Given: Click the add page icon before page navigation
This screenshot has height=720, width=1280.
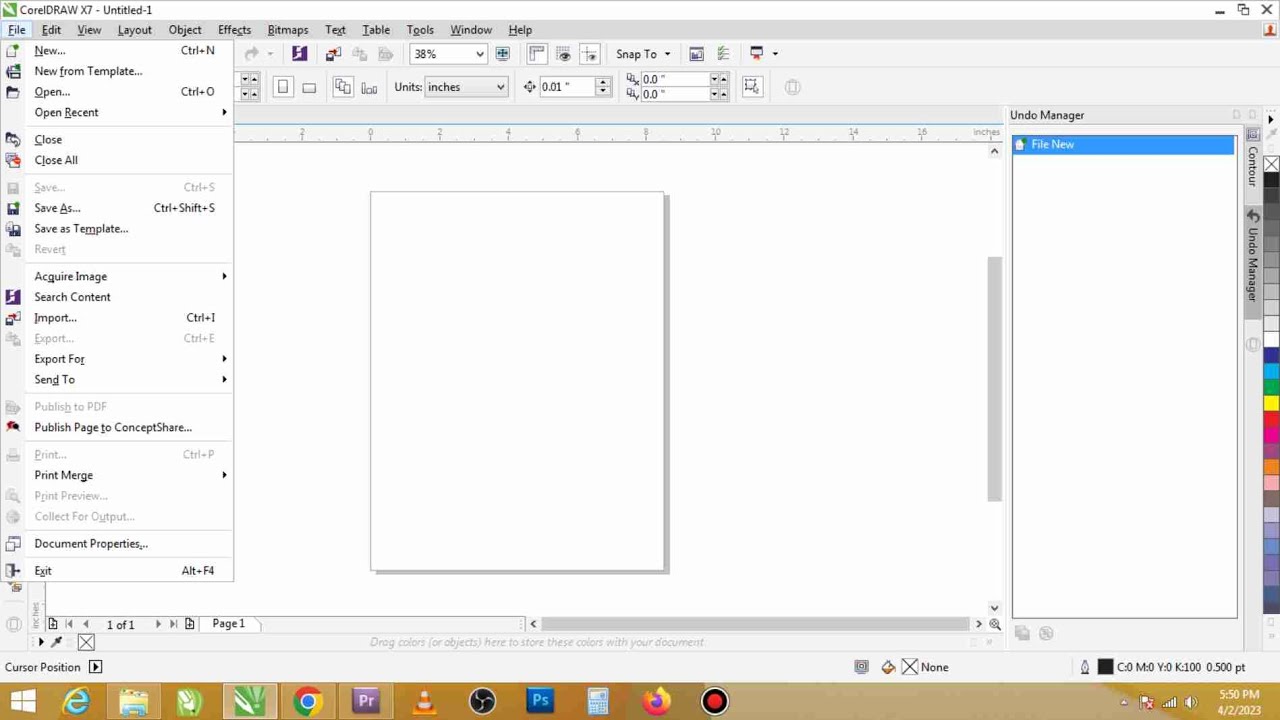Looking at the screenshot, I should tap(53, 624).
